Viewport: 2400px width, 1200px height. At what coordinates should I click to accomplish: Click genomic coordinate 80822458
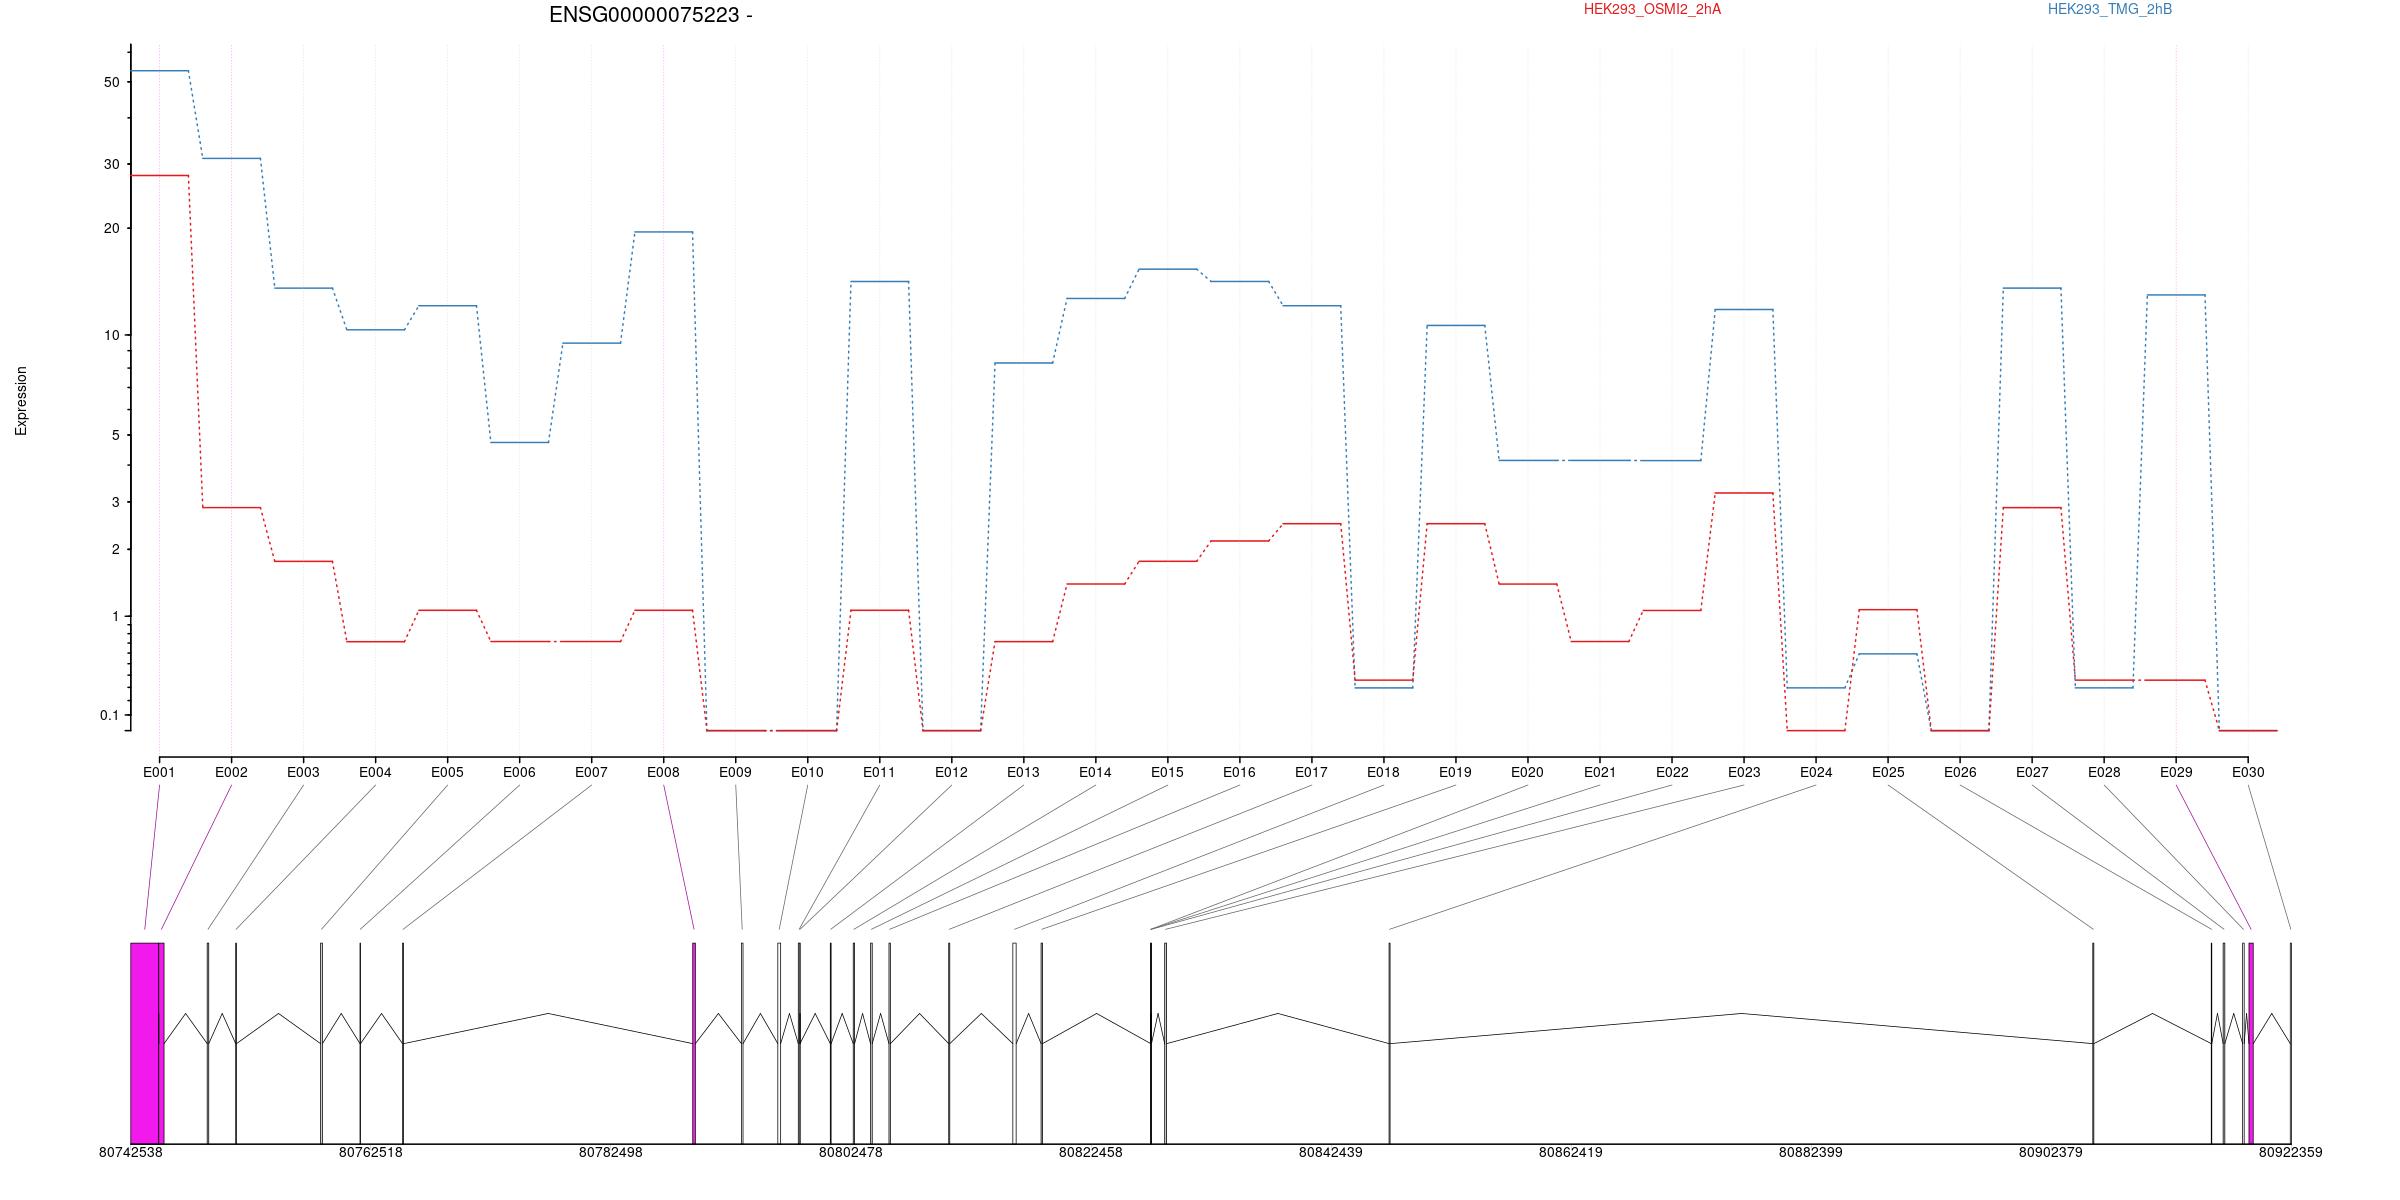pos(1091,1152)
